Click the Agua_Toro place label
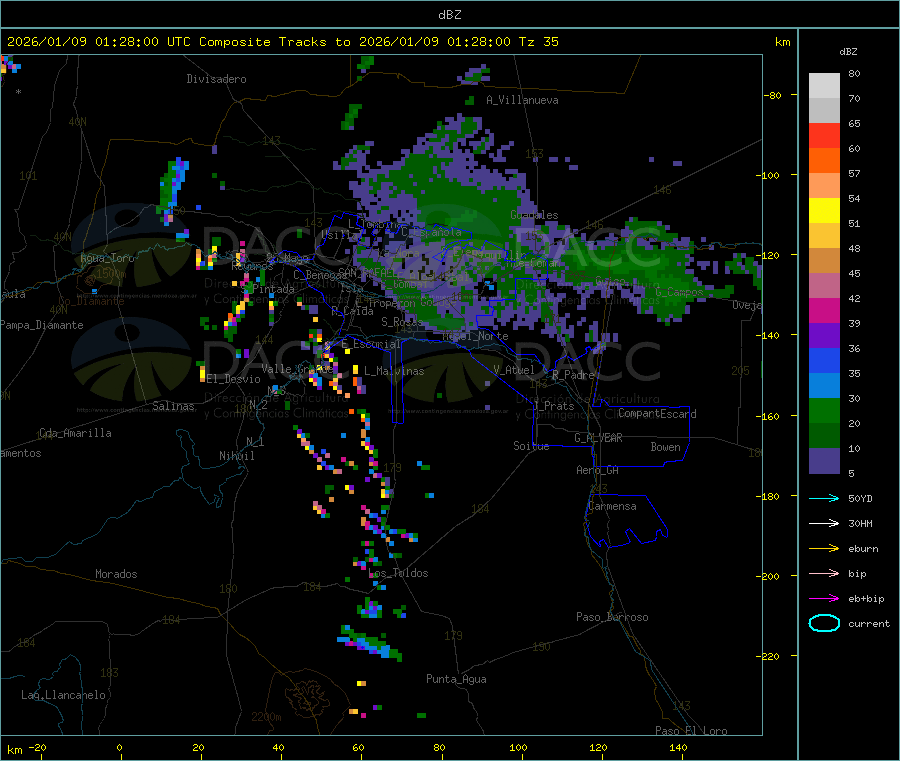 tap(107, 258)
